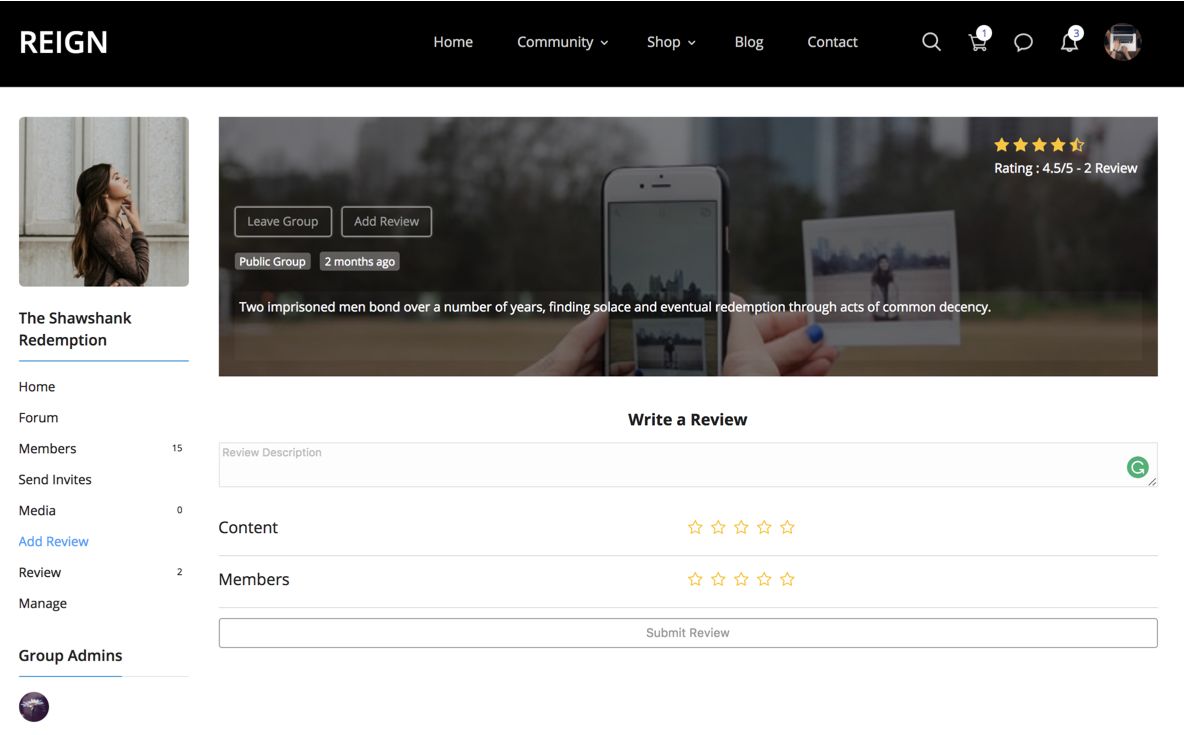The width and height of the screenshot is (1185, 735).
Task: Rate Content five stars
Action: tap(787, 527)
